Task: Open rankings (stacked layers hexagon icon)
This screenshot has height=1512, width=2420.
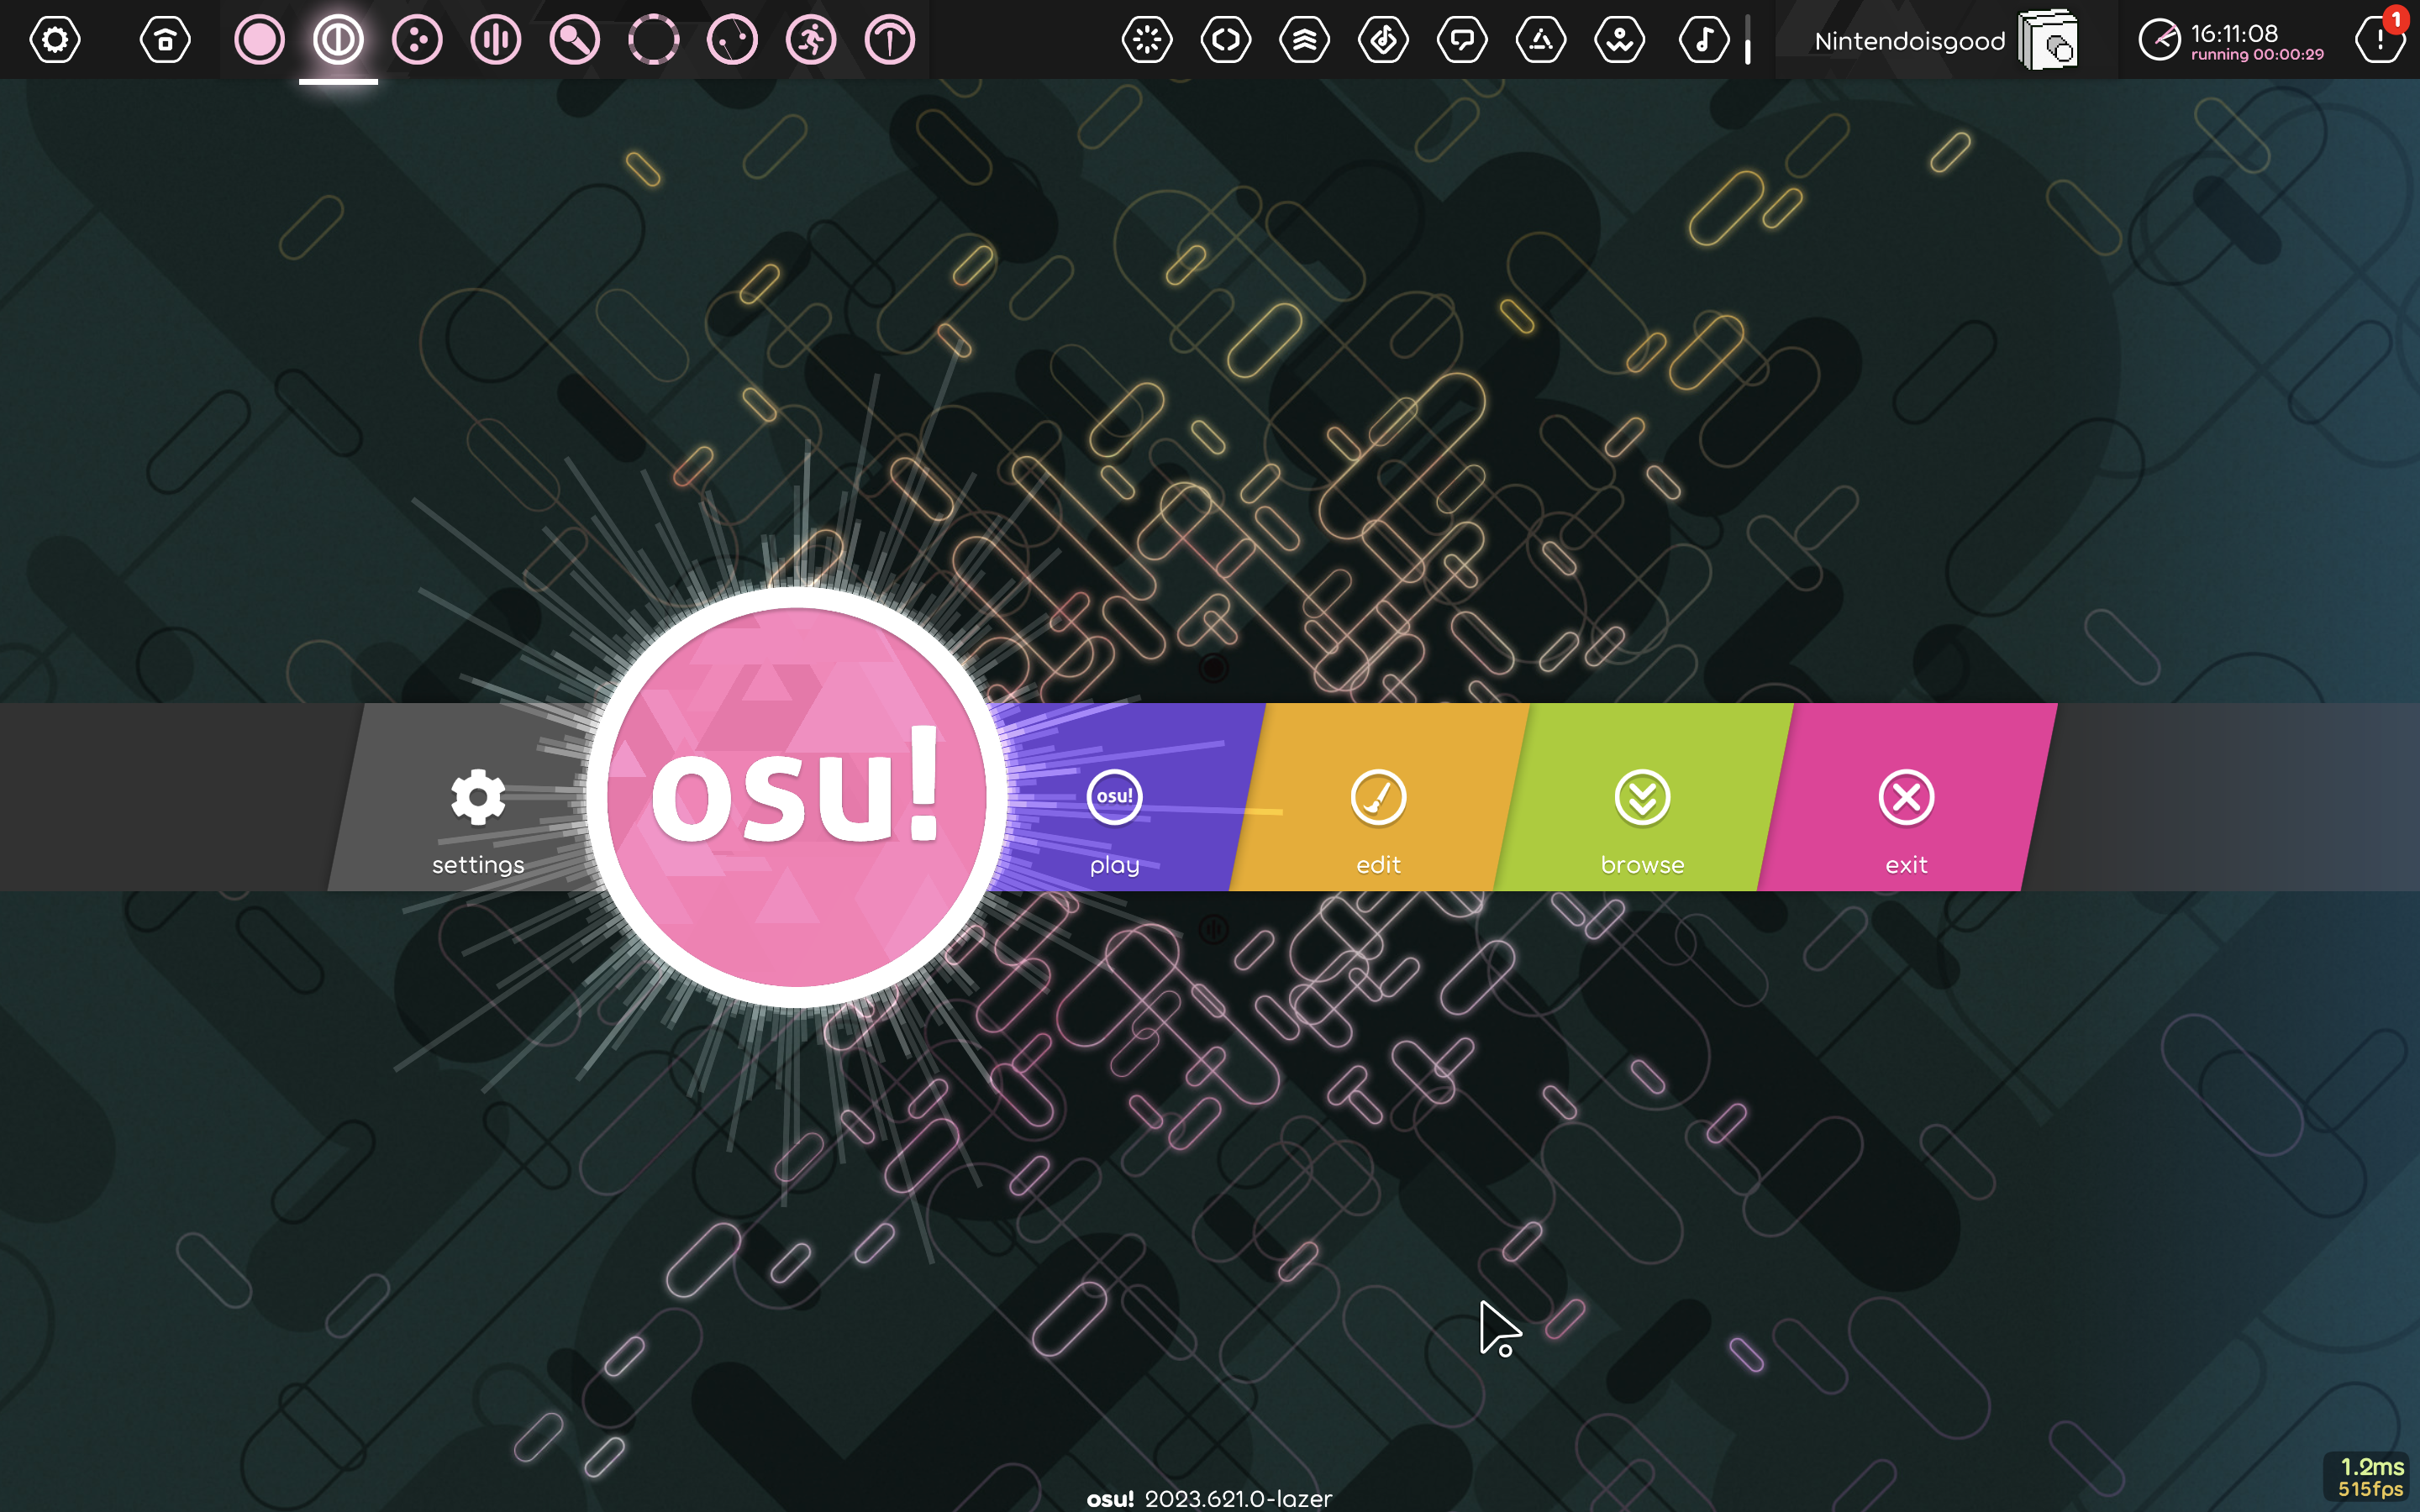Action: click(x=1305, y=40)
